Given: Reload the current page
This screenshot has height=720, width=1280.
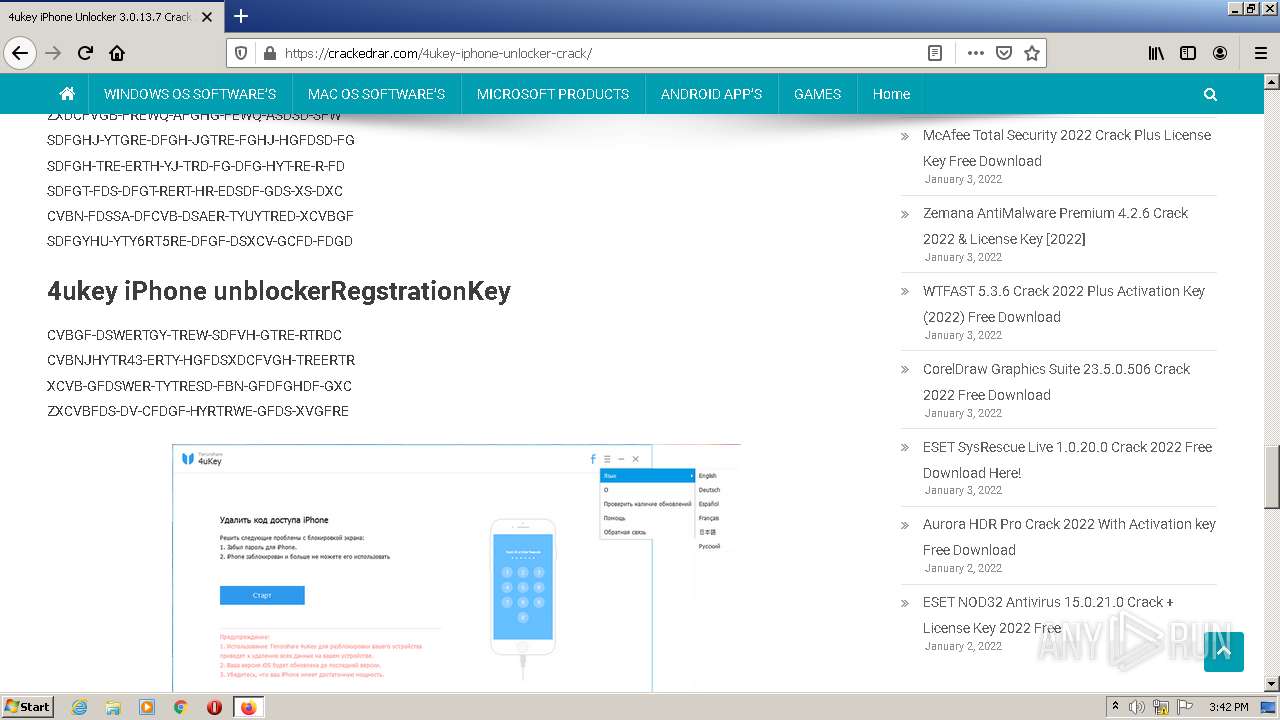Looking at the screenshot, I should [x=85, y=53].
